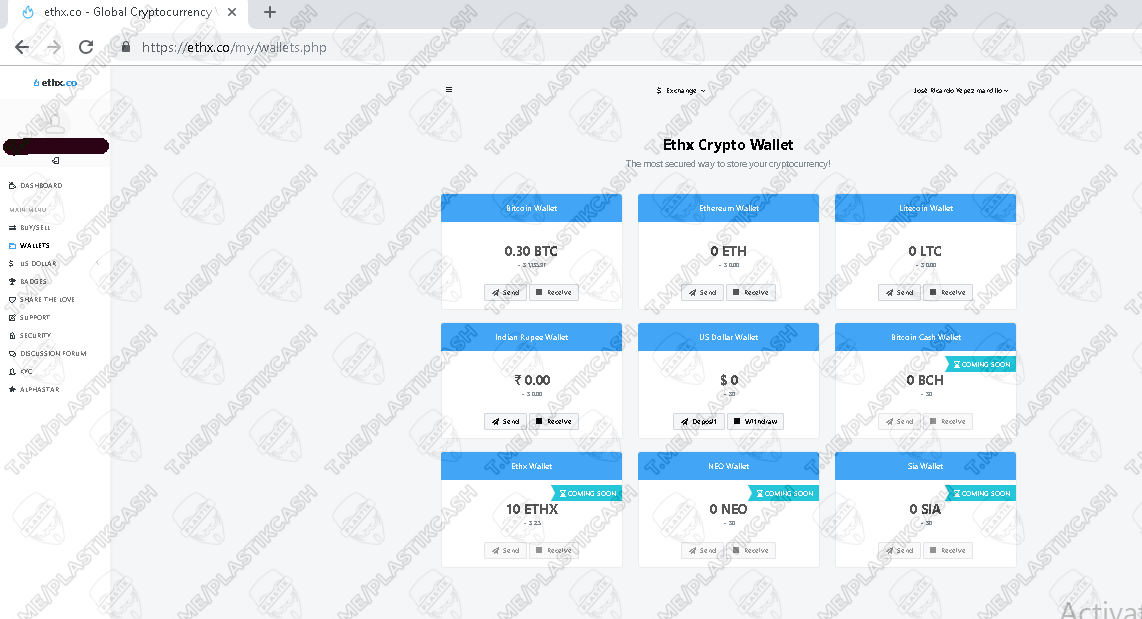The width and height of the screenshot is (1142, 619).
Task: Send from Litecoin Wallet
Action: 899,292
